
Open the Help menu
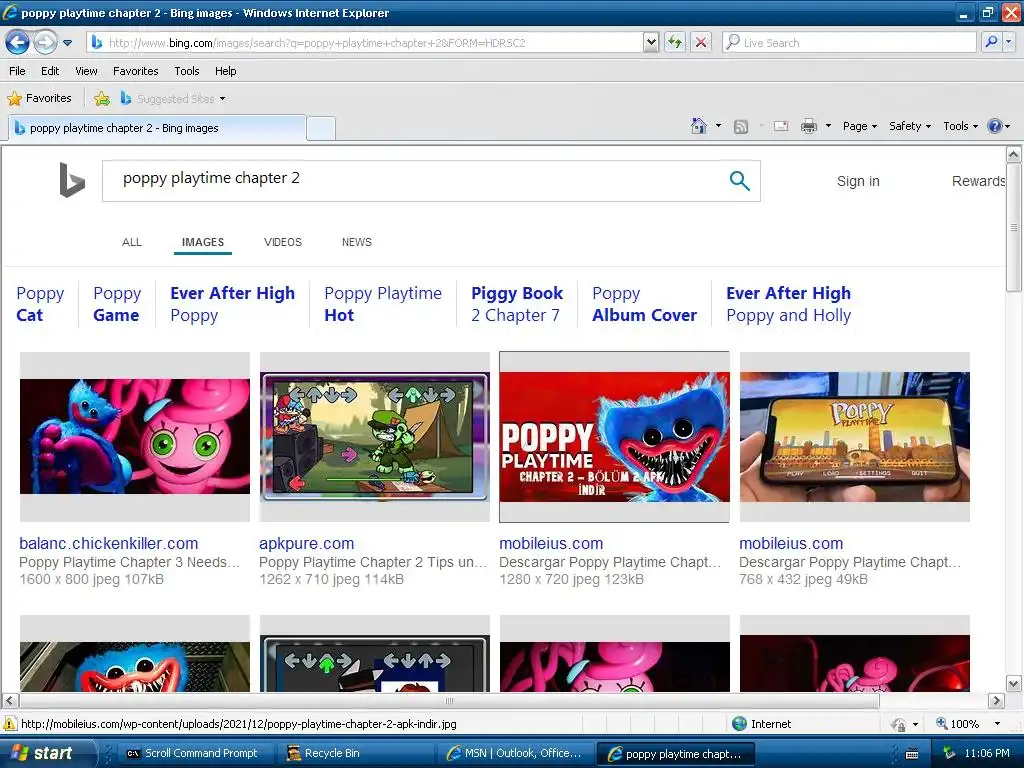coord(225,71)
